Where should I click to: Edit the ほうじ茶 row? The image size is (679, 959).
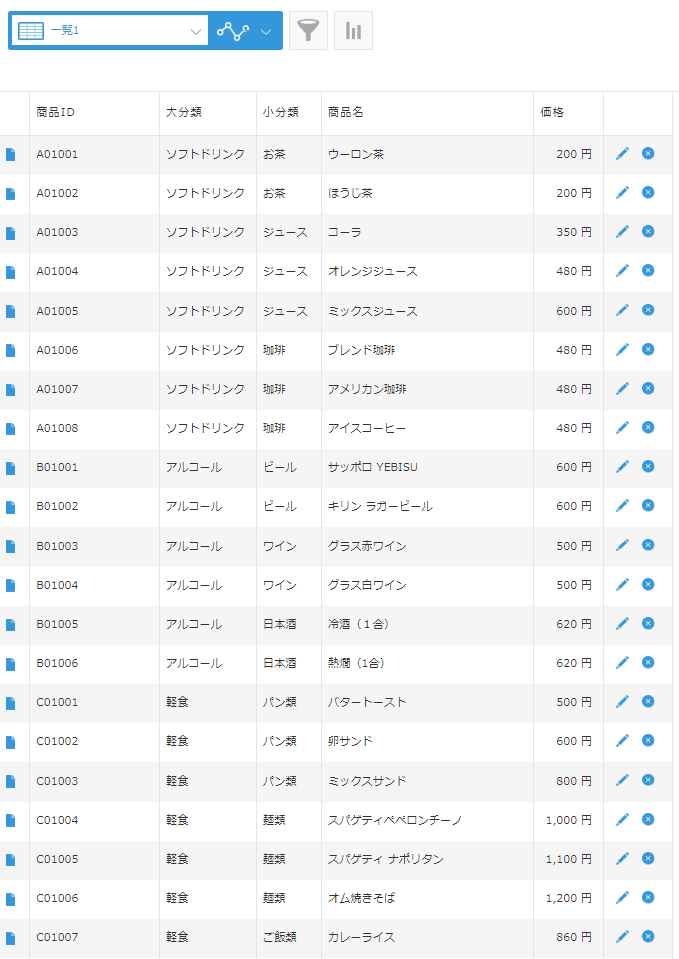[622, 193]
